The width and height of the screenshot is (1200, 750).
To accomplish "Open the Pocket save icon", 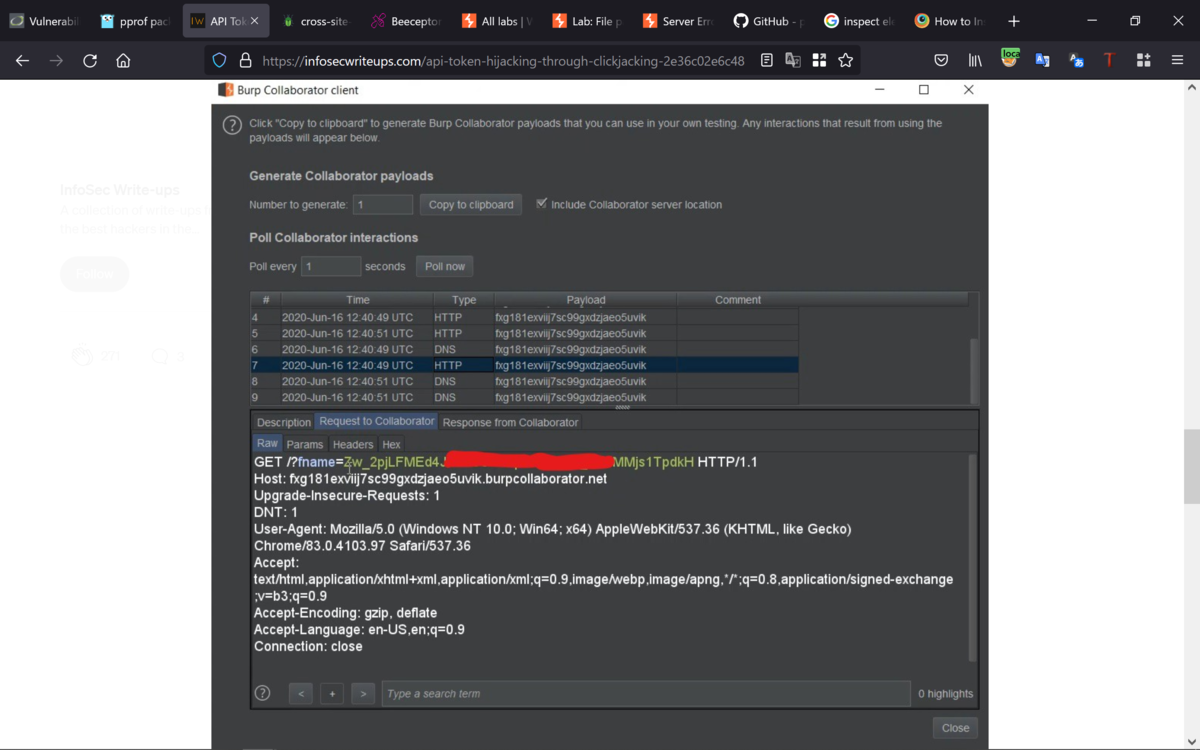I will coord(941,60).
